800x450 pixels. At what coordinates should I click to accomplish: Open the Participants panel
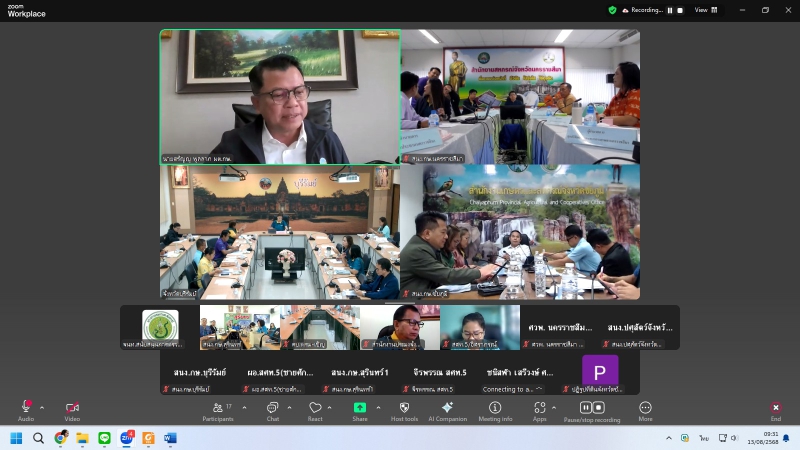pos(218,411)
